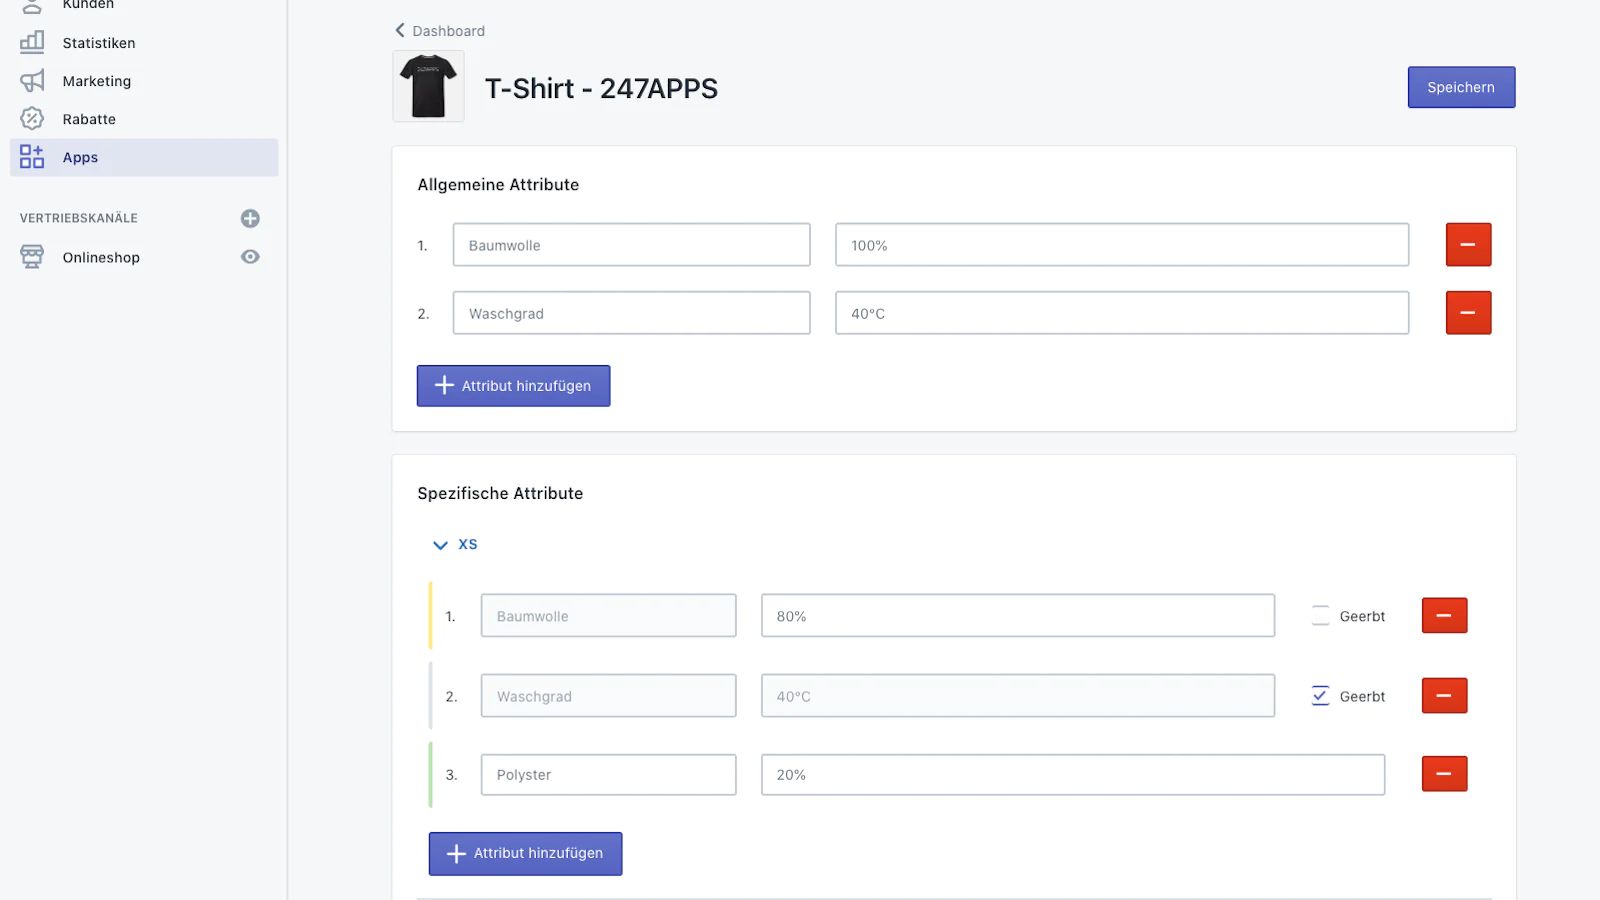Open Kunden menu item

click(88, 5)
